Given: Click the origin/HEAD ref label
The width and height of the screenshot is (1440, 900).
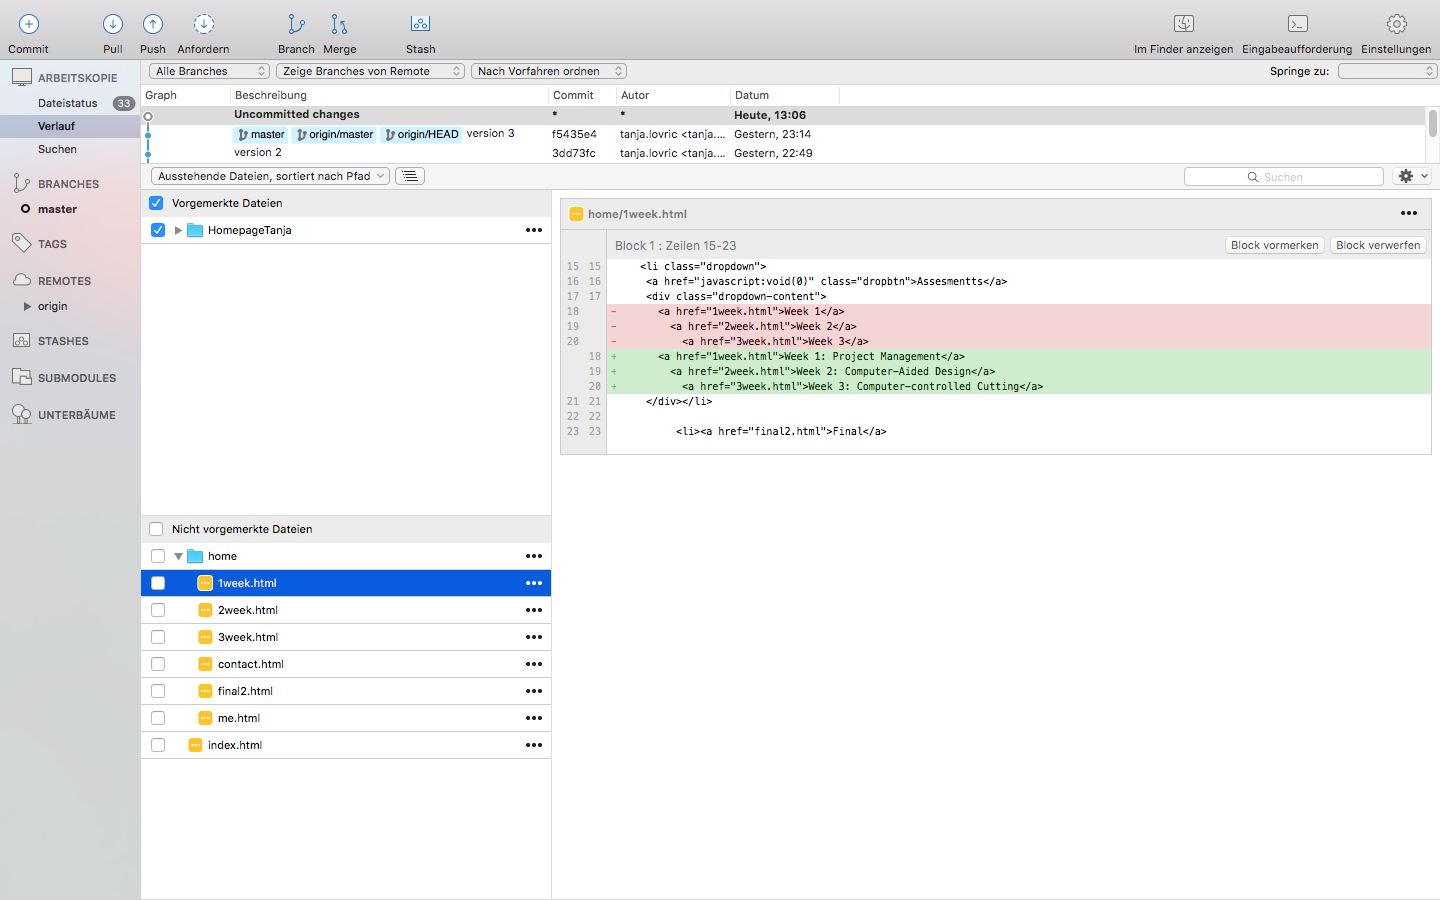Looking at the screenshot, I should pyautogui.click(x=421, y=134).
